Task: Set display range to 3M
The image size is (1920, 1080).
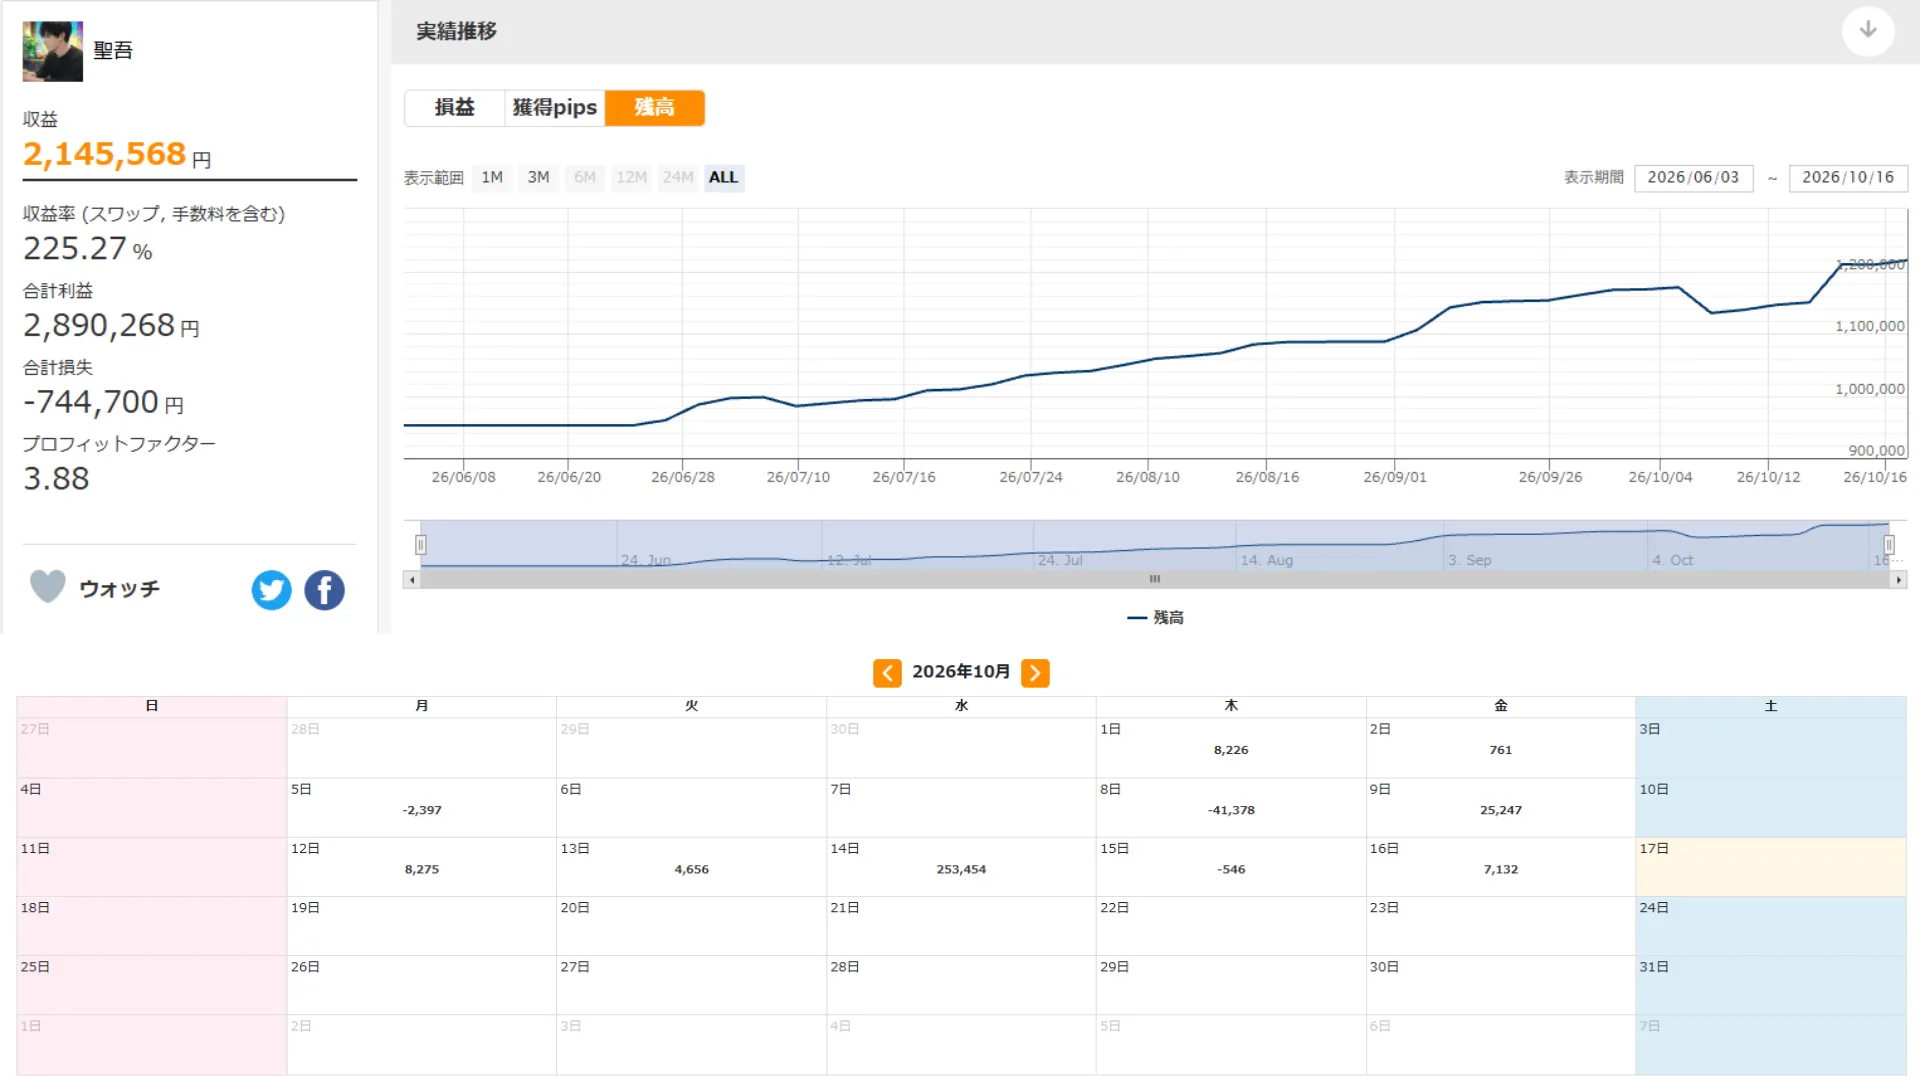Action: click(538, 178)
